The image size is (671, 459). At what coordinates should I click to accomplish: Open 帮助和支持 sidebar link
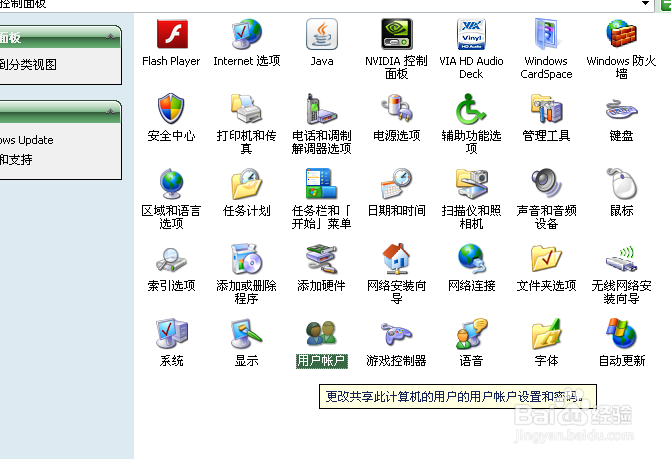[16, 160]
